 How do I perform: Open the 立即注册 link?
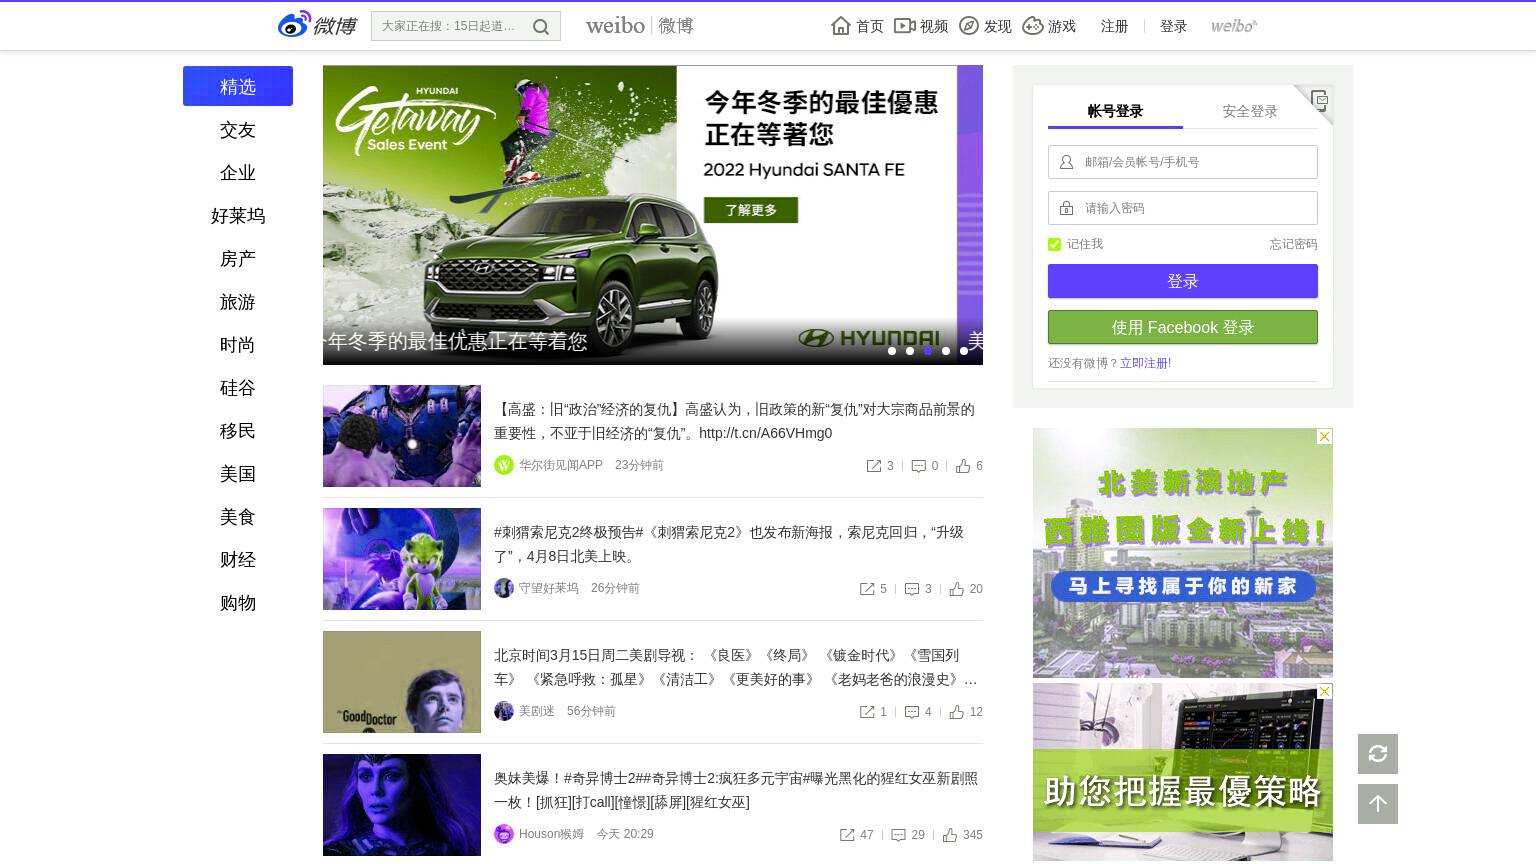1145,363
